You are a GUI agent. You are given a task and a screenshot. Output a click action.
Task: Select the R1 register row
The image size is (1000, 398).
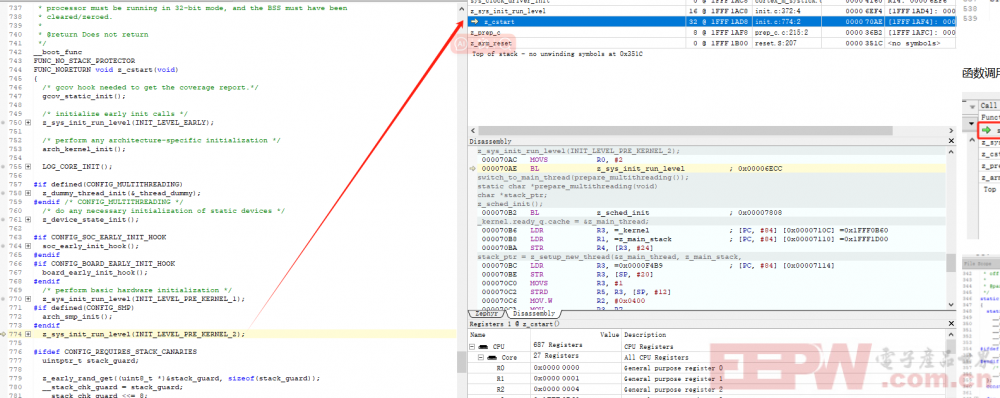pos(707,379)
